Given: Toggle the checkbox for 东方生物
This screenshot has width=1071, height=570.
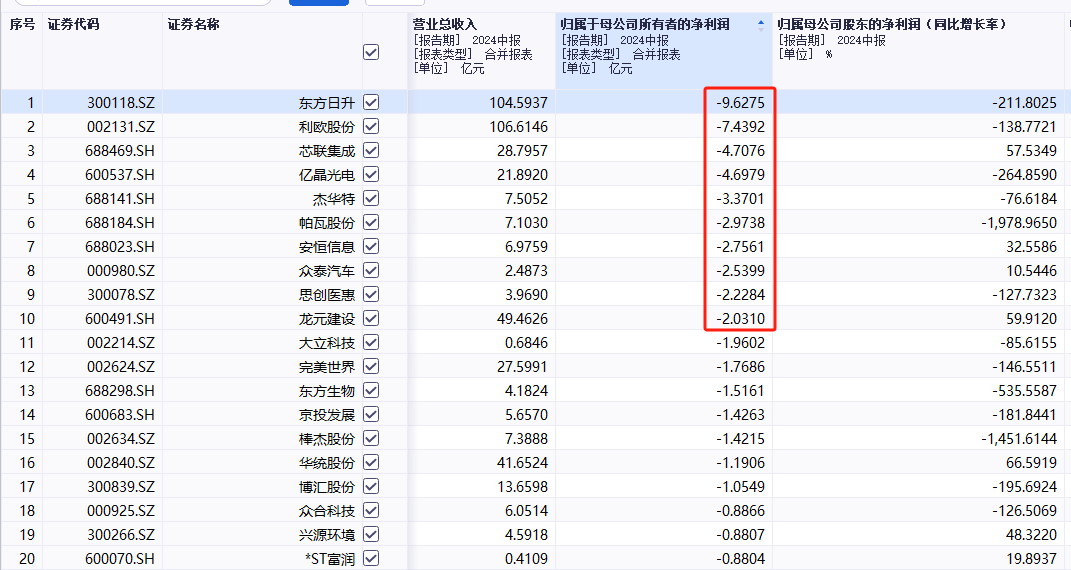Looking at the screenshot, I should pyautogui.click(x=371, y=390).
